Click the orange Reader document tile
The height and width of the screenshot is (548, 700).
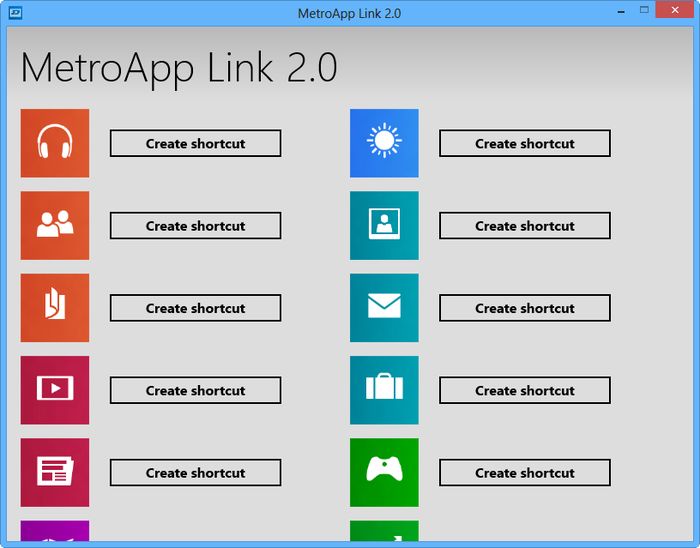click(x=55, y=308)
